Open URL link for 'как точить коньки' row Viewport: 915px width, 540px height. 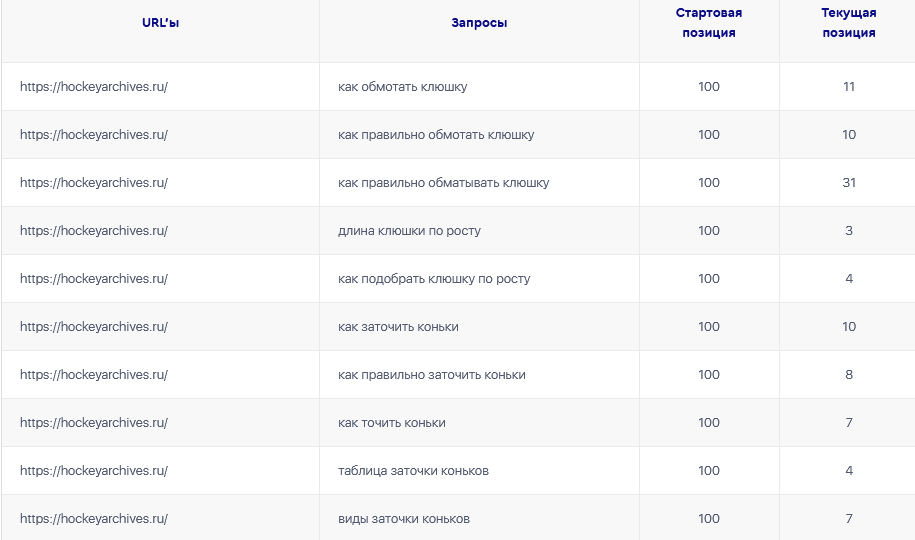(94, 423)
